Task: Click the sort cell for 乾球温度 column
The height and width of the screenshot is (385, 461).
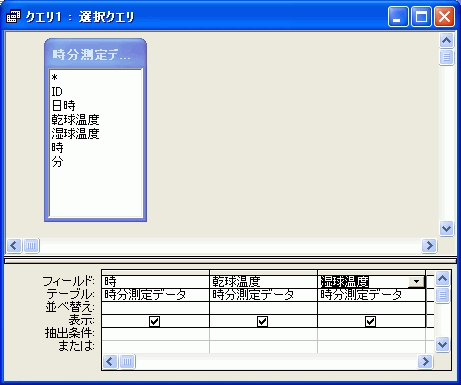Action: pyautogui.click(x=263, y=308)
